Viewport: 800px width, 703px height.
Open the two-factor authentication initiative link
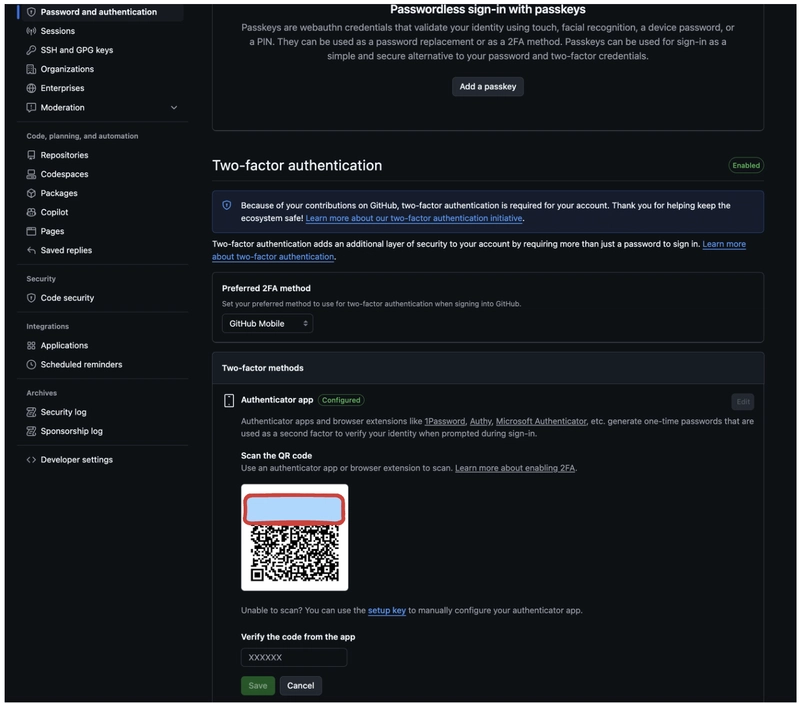pos(414,218)
